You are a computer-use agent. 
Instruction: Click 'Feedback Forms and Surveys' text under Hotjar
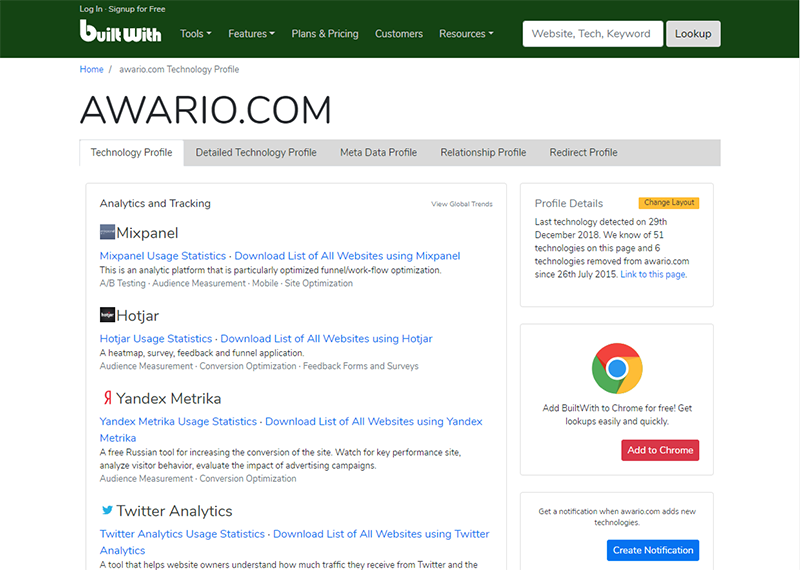(361, 366)
